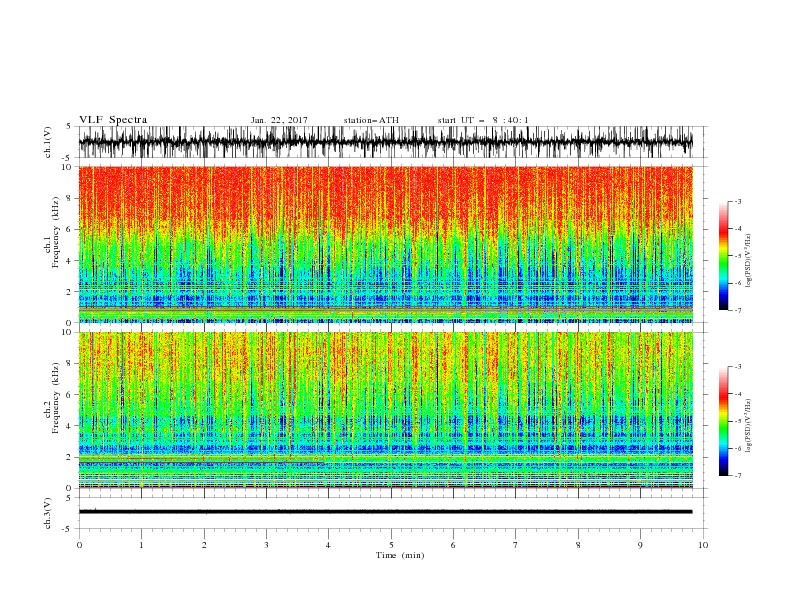Click time axis tick label "9"
This screenshot has height=612, width=792.
tap(640, 545)
